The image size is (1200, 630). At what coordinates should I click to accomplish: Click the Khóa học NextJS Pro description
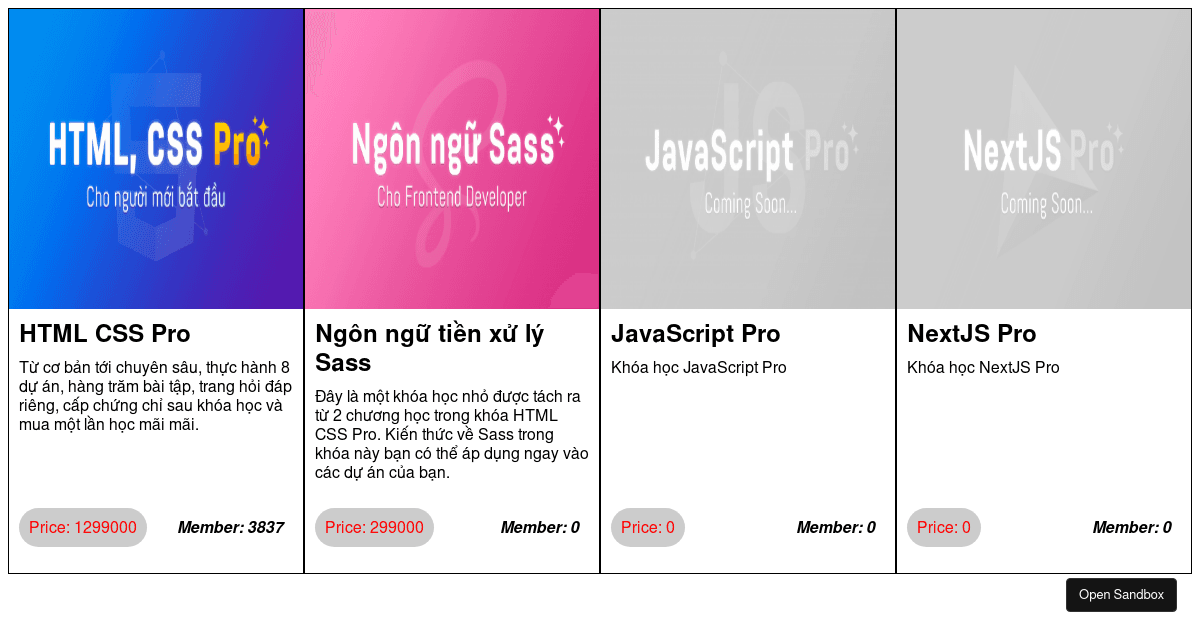[983, 367]
